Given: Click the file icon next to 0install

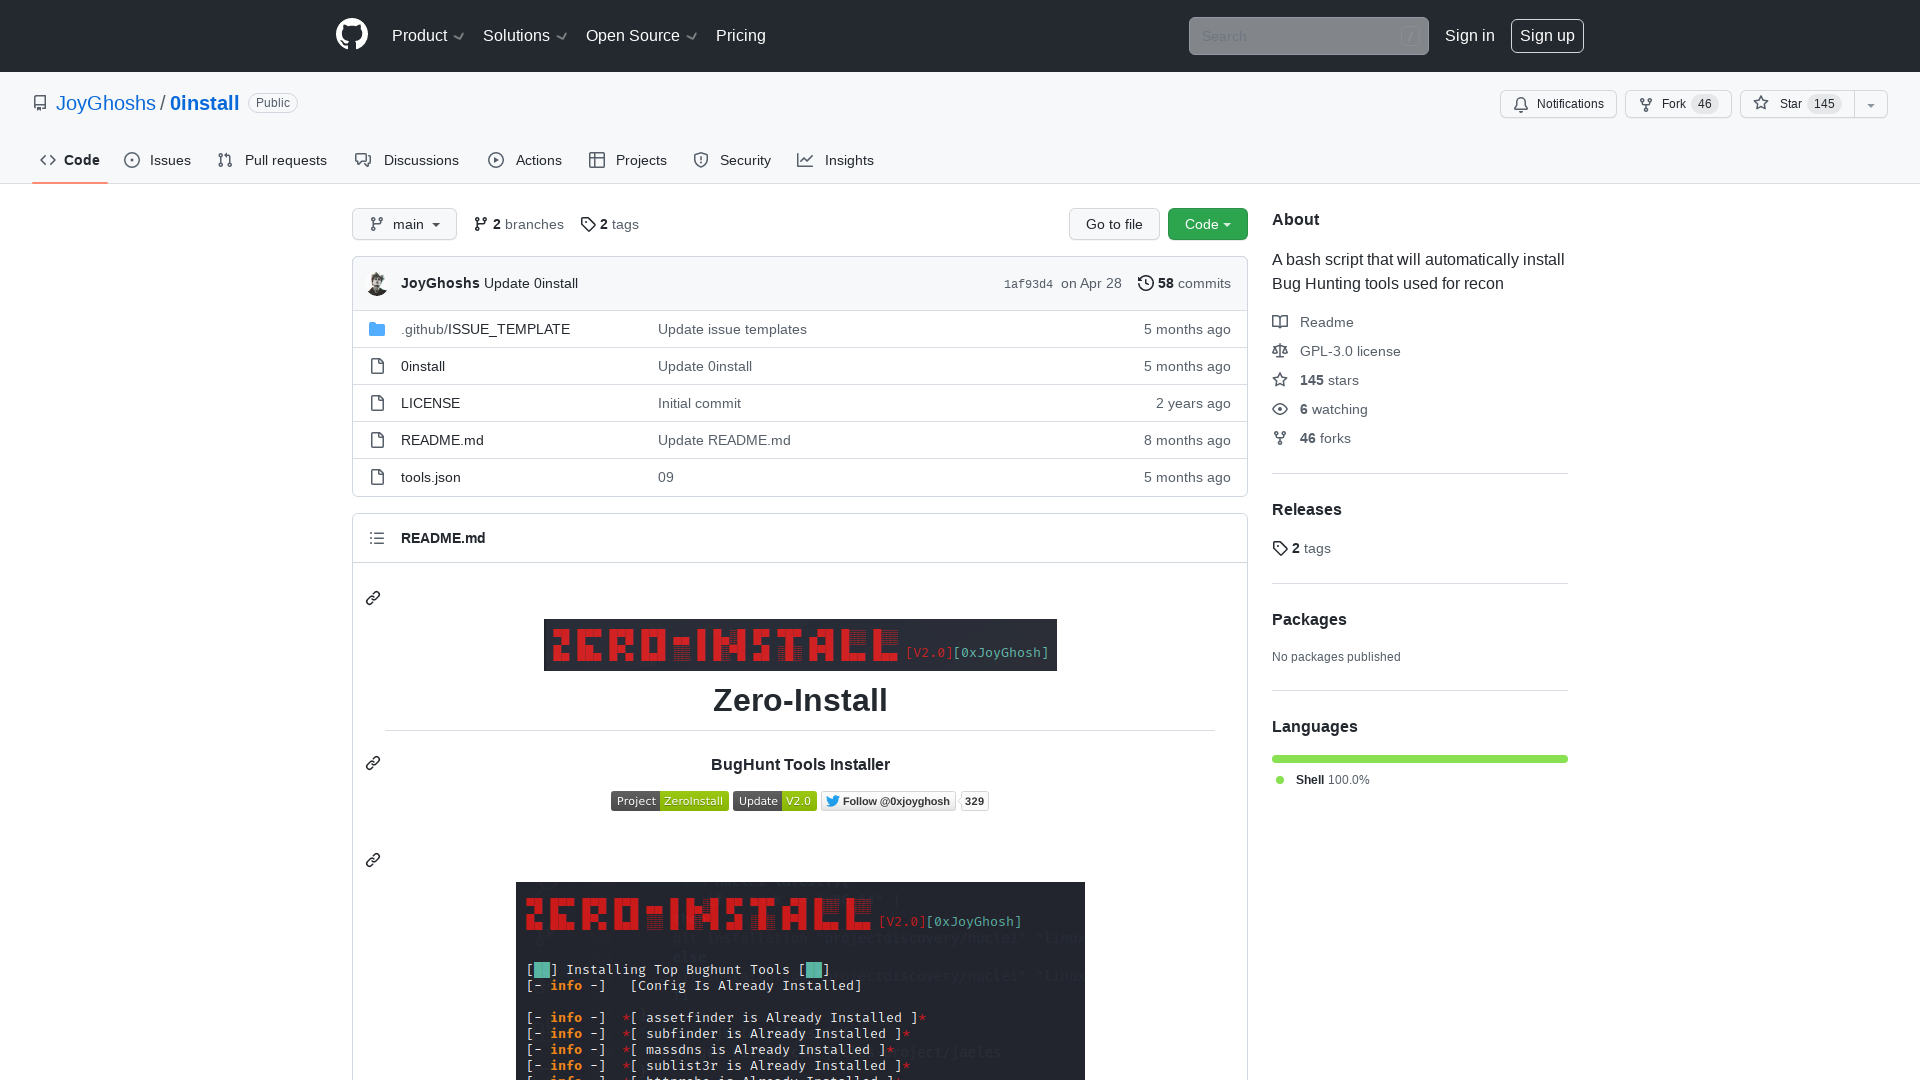Looking at the screenshot, I should coord(377,366).
